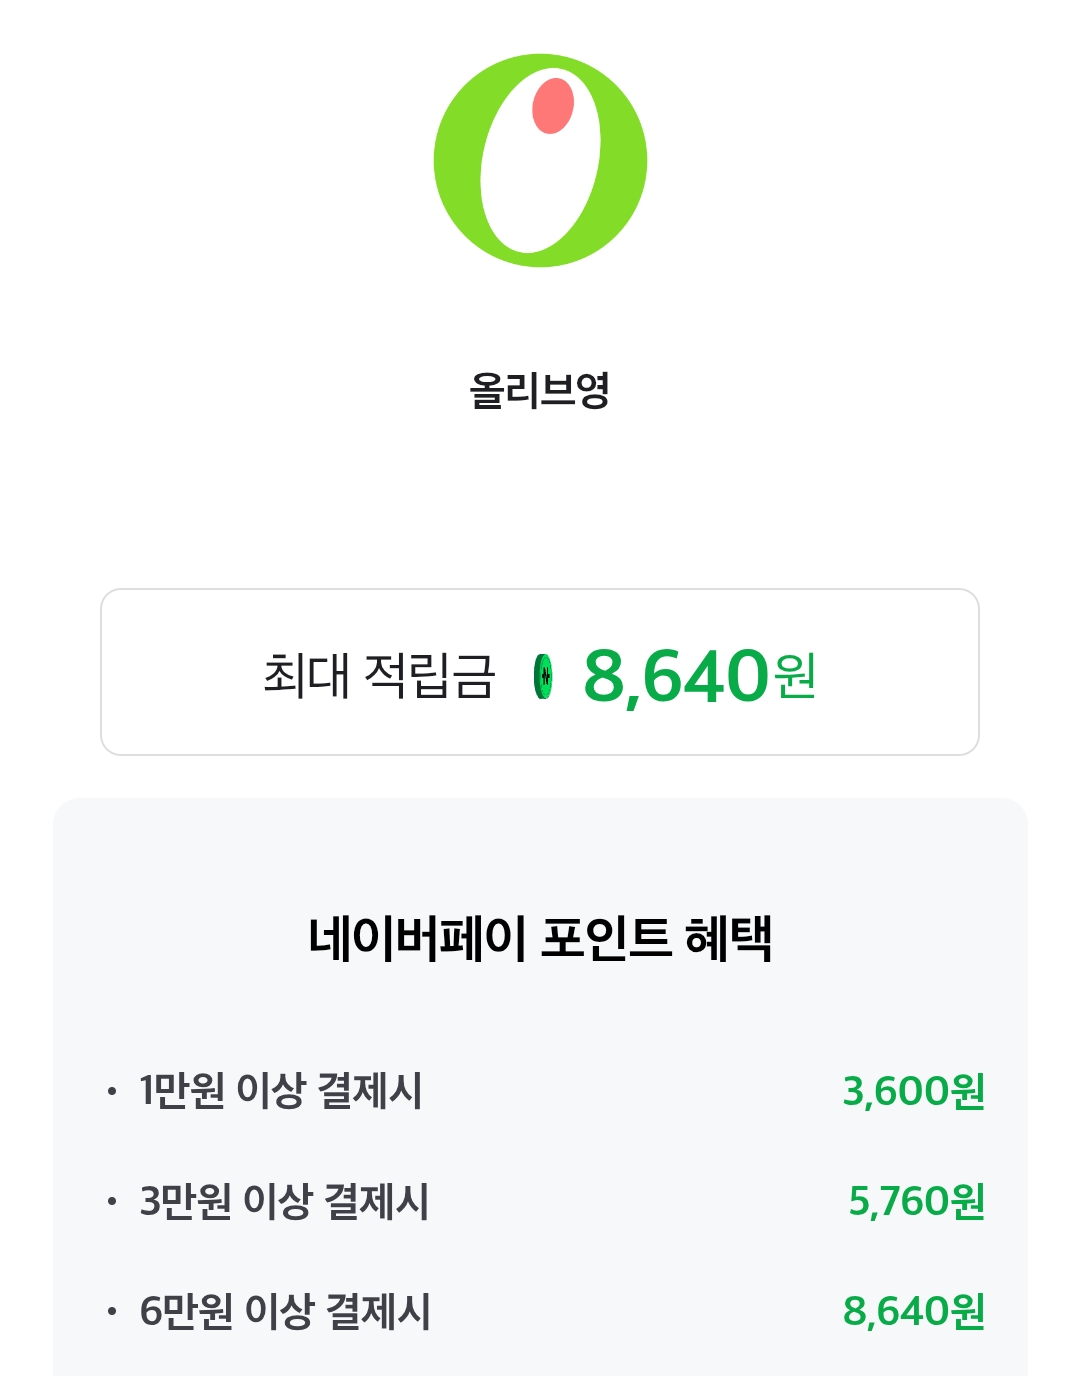Click the bullet before 6만원 이상 결제시
Image resolution: width=1080 pixels, height=1376 pixels.
112,1311
